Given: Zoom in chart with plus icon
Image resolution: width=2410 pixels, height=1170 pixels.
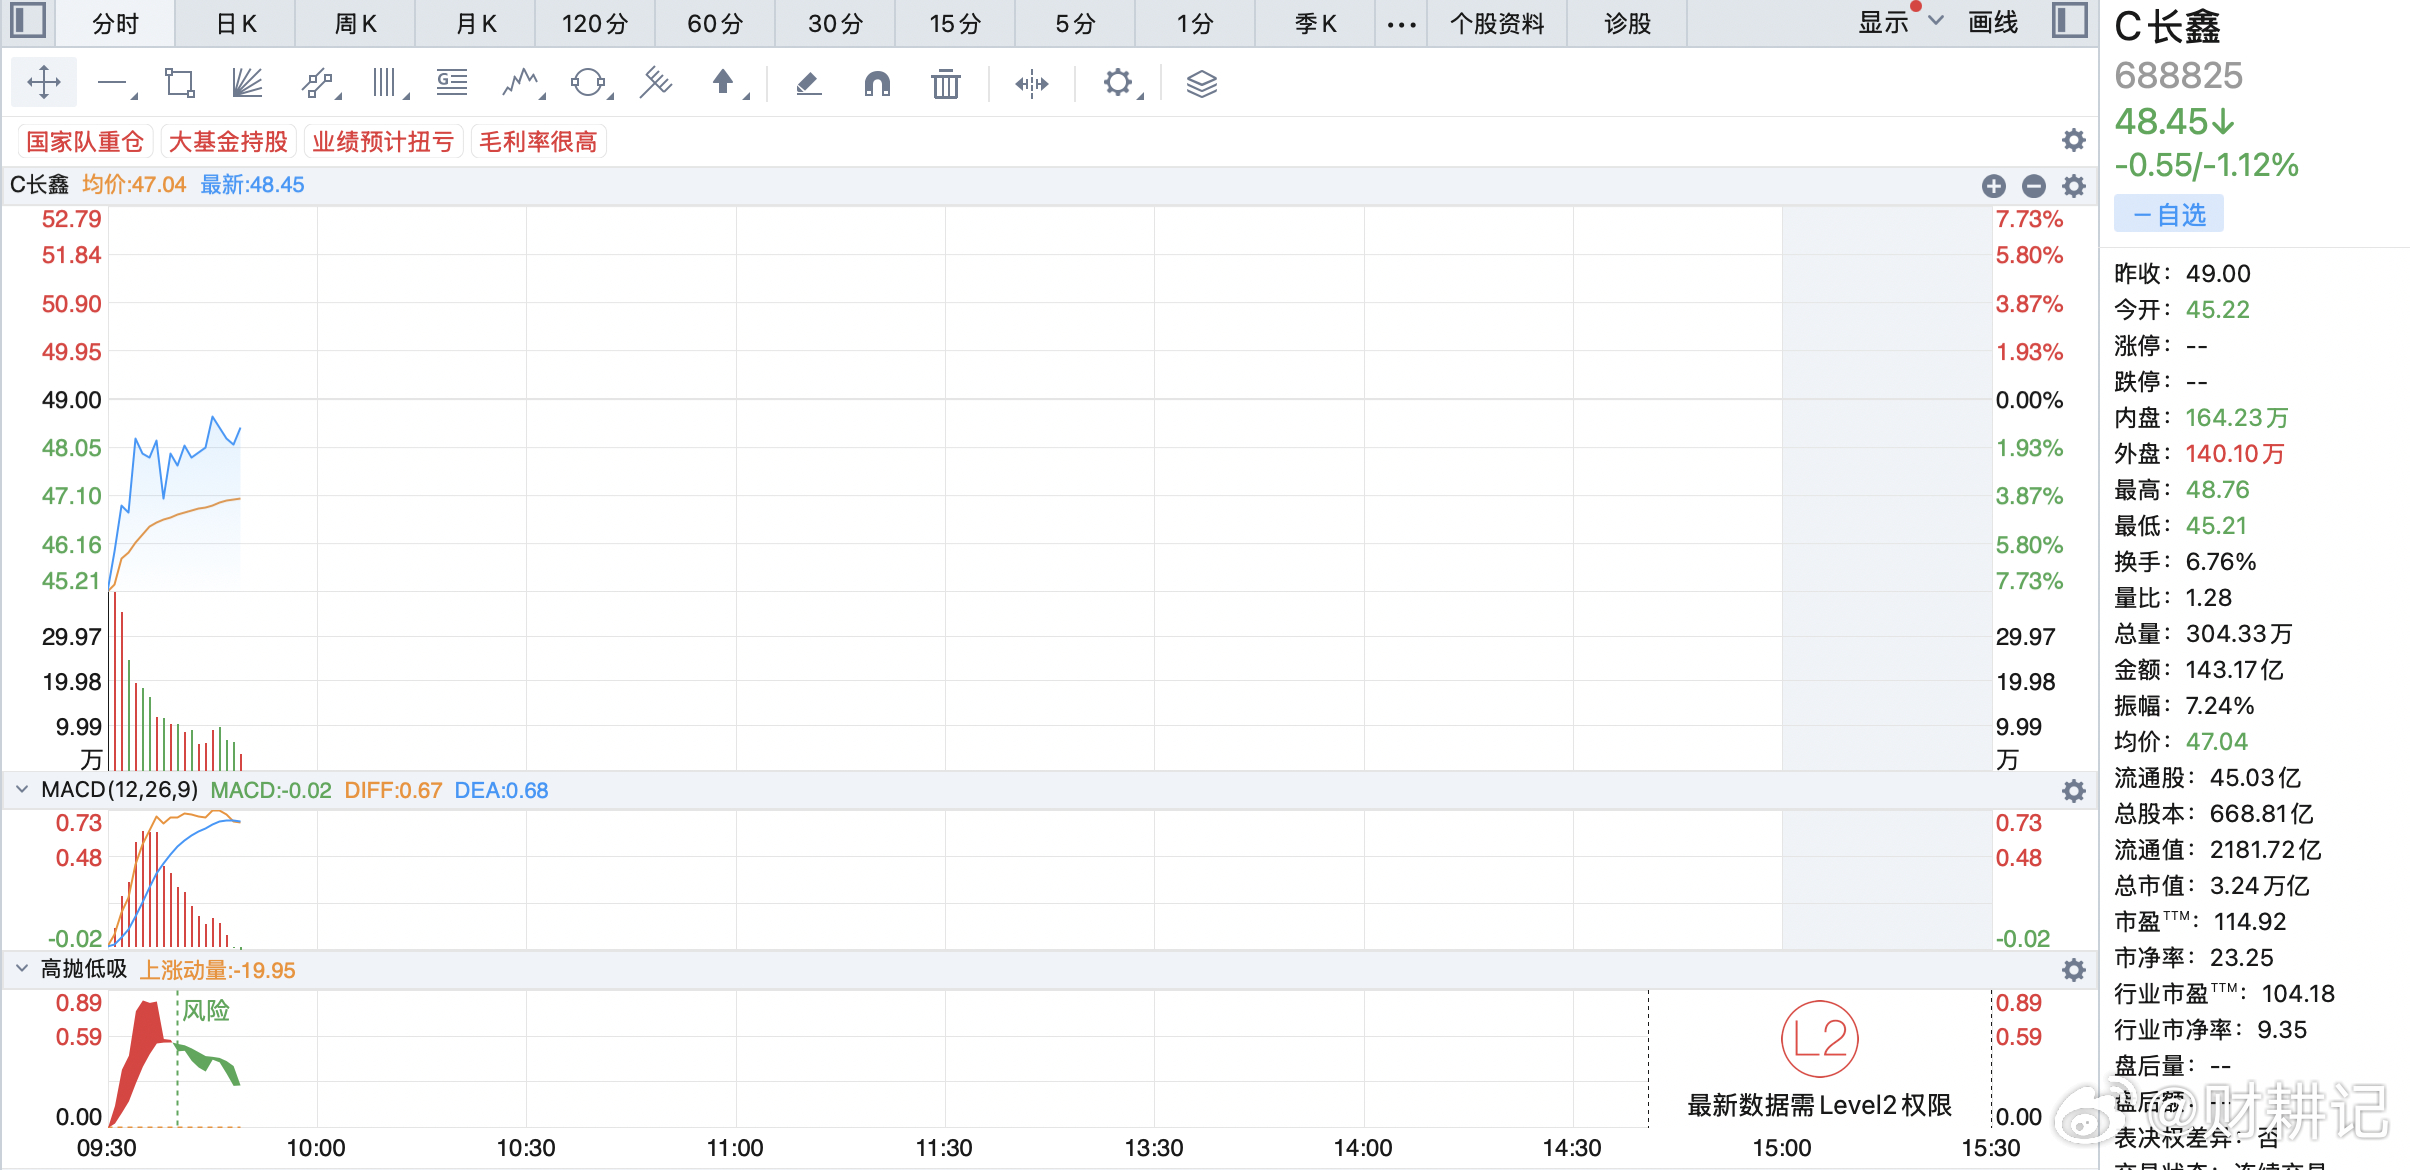Looking at the screenshot, I should pos(1994,186).
